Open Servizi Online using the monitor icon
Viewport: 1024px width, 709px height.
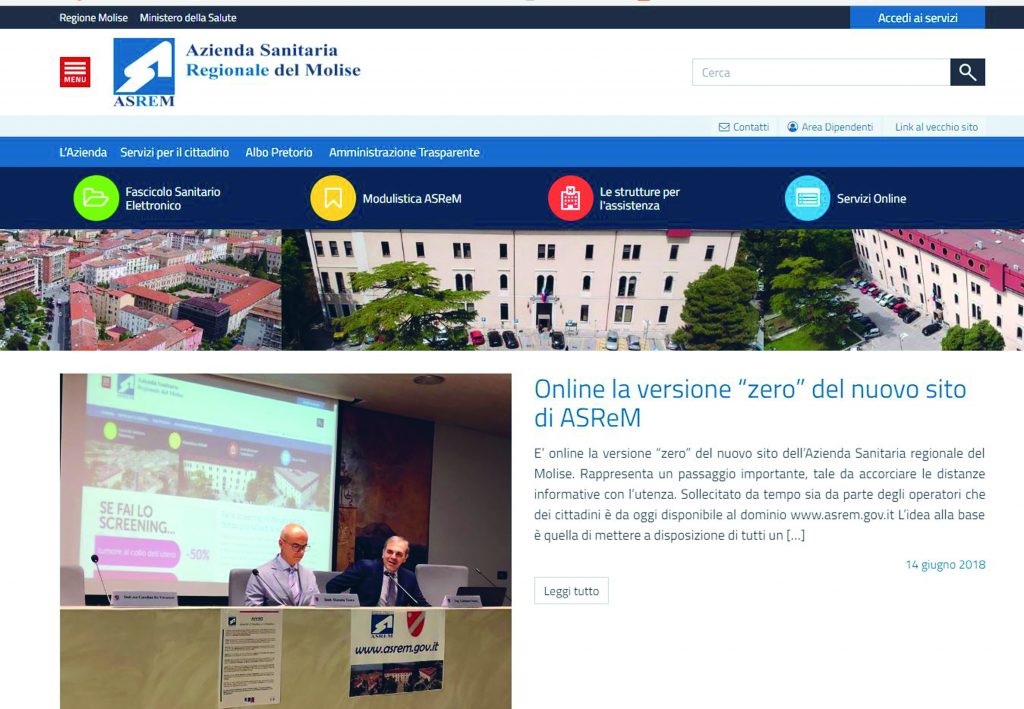pyautogui.click(x=806, y=197)
